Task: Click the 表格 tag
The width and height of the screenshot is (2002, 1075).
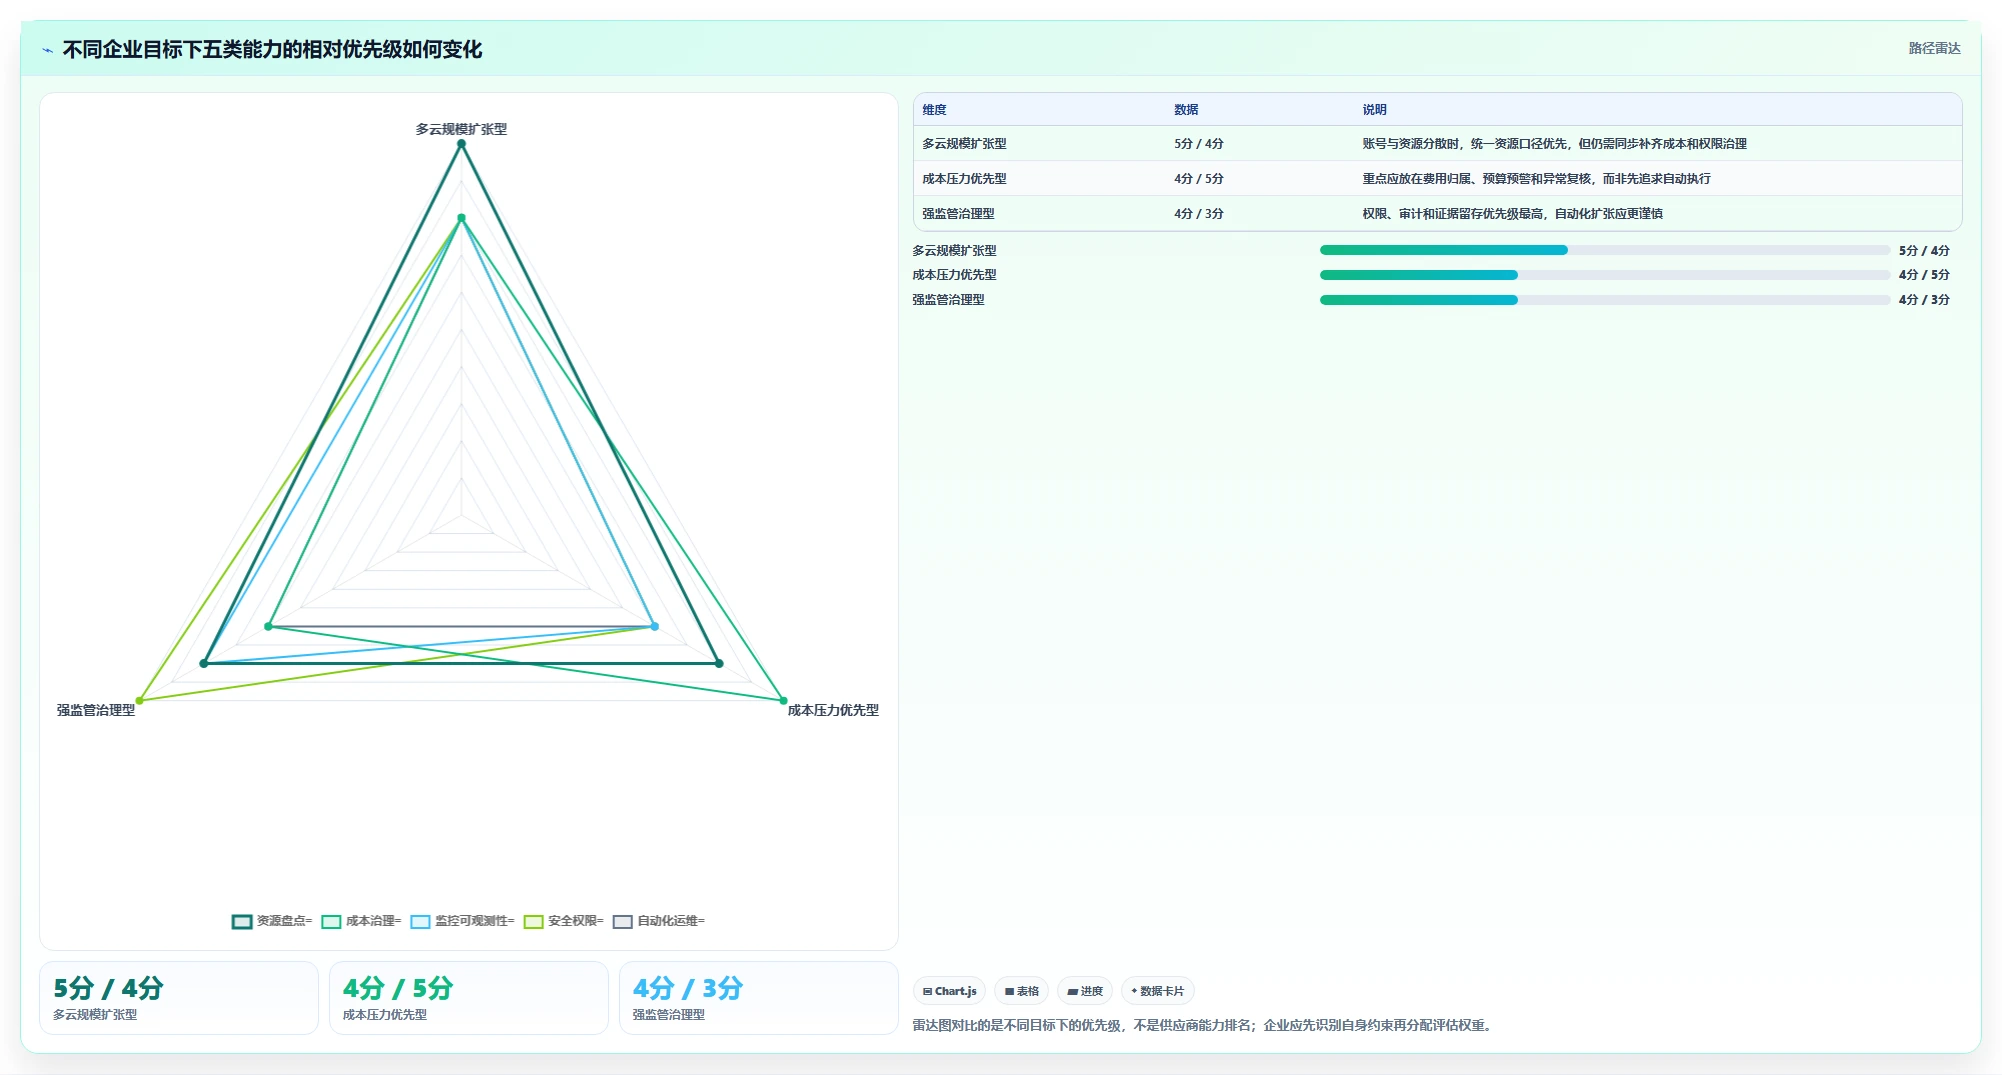Action: coord(1022,991)
